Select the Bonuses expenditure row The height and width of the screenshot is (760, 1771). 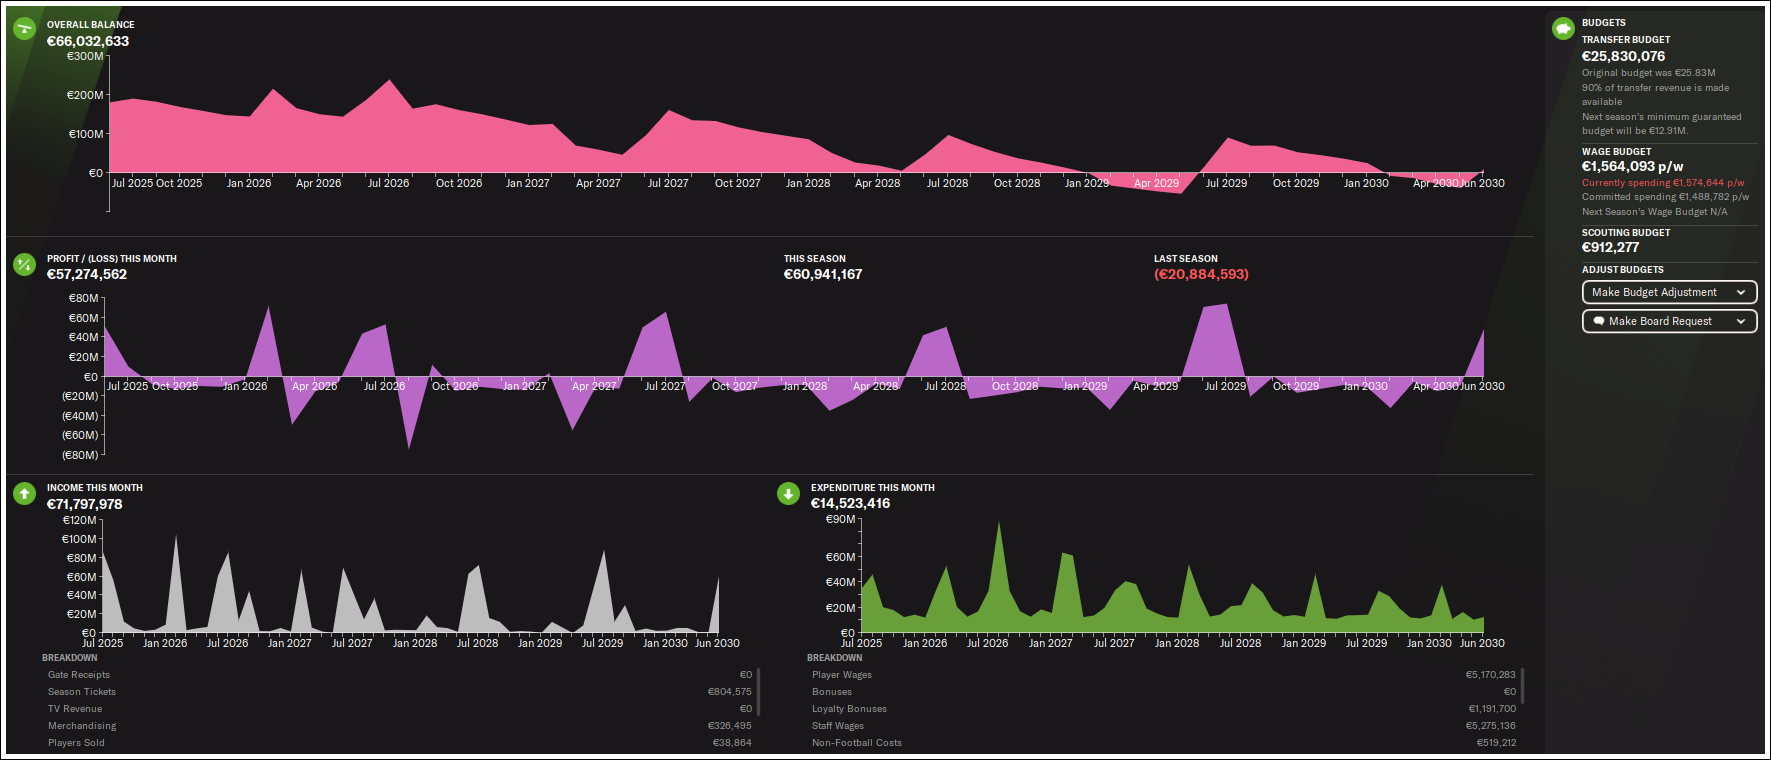pyautogui.click(x=1164, y=692)
